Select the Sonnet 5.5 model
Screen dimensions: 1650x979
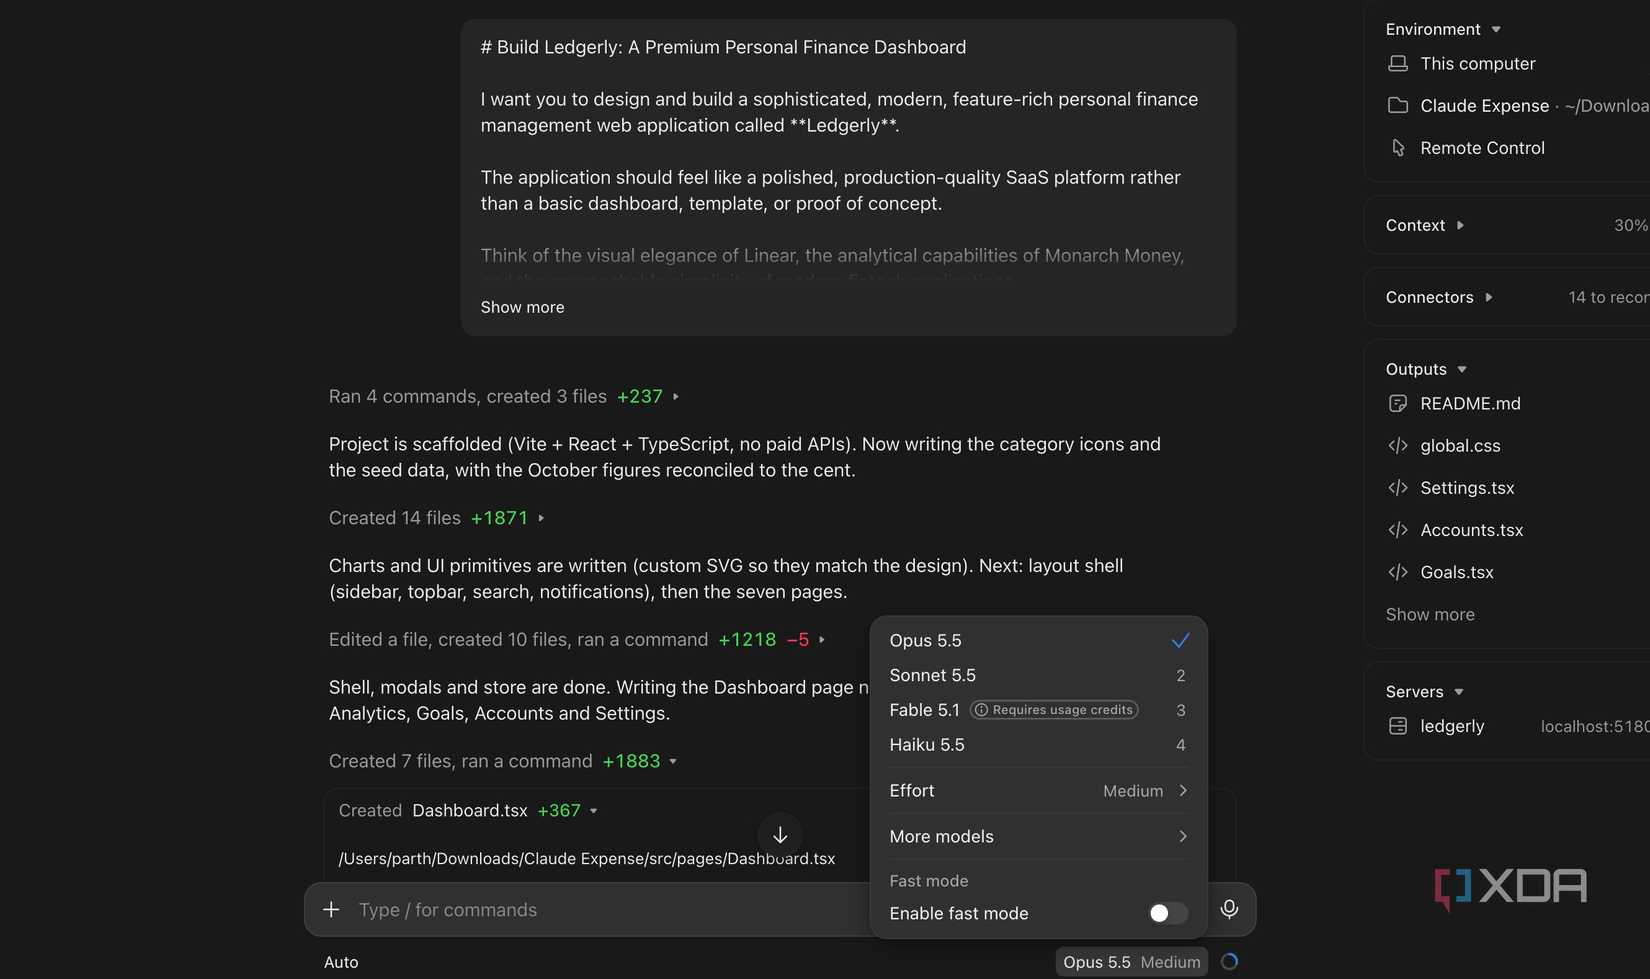1038,676
